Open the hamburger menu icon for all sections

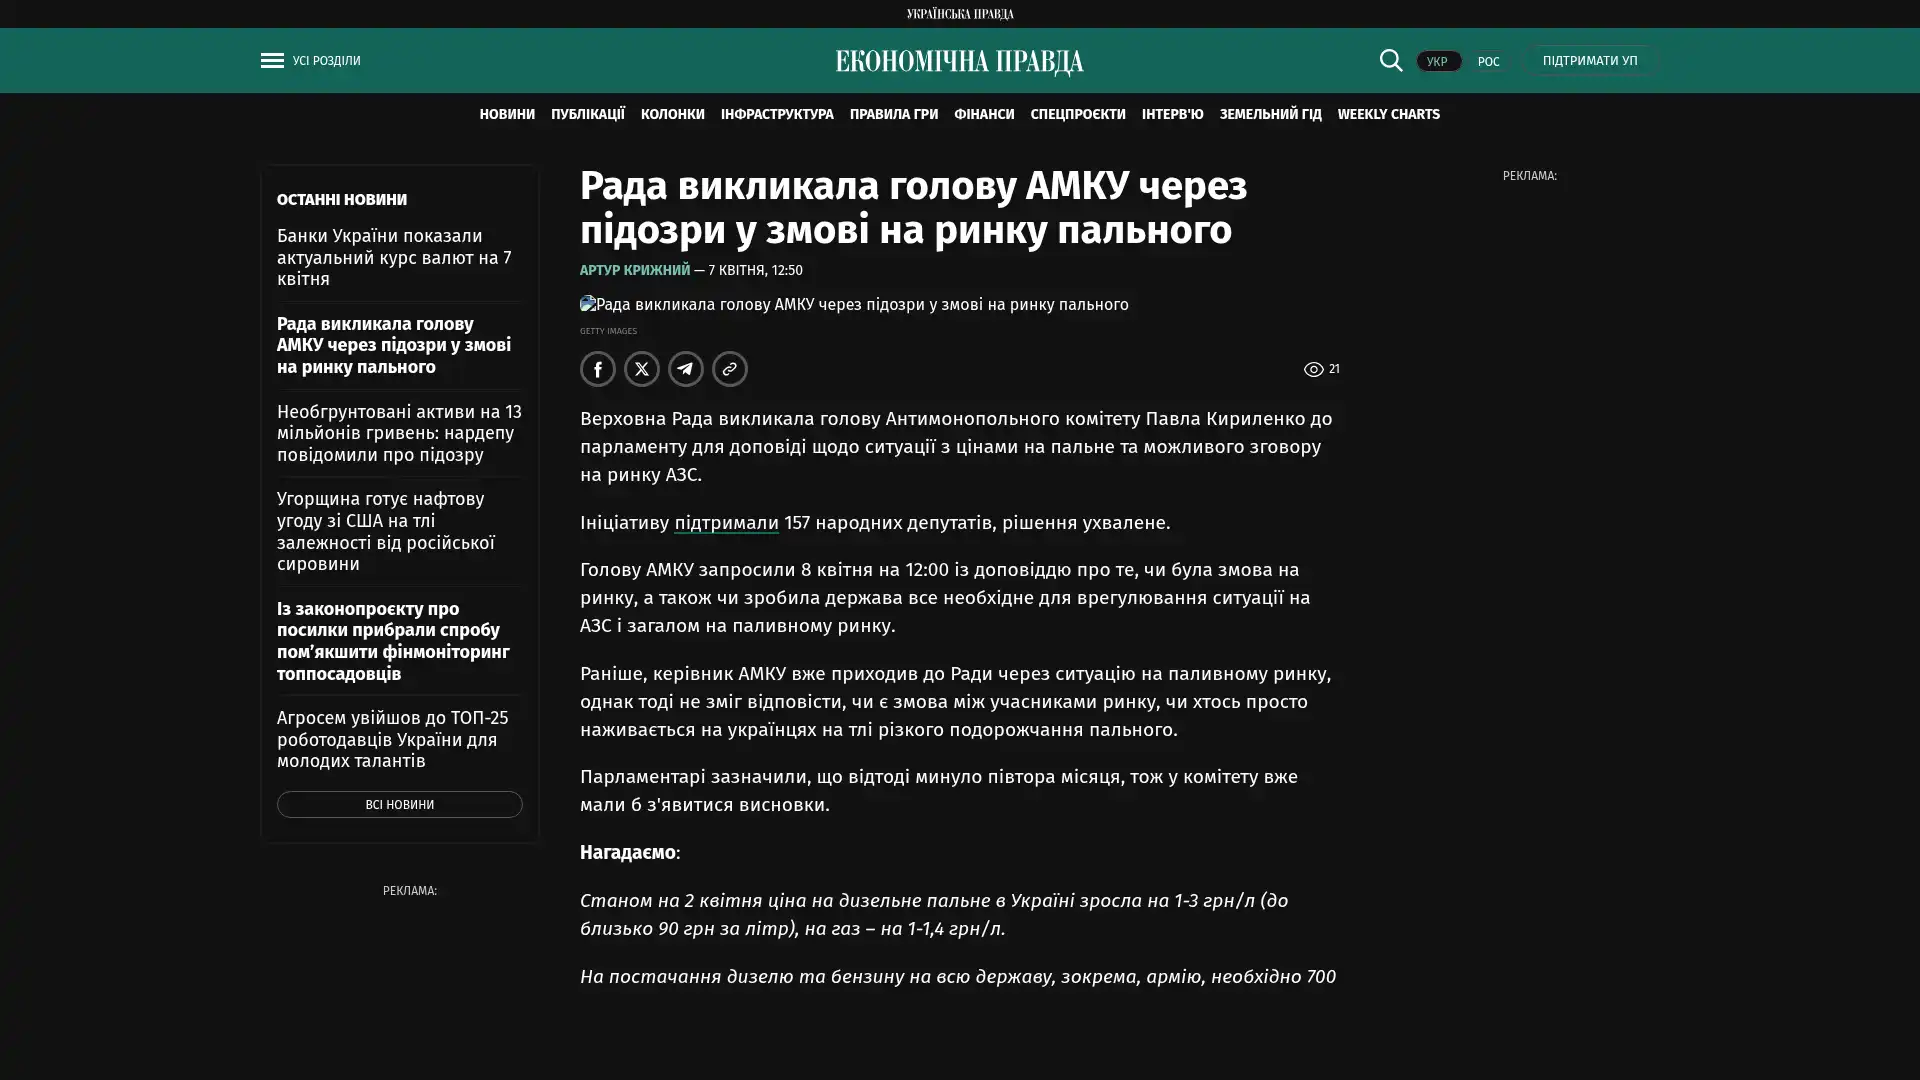272,61
